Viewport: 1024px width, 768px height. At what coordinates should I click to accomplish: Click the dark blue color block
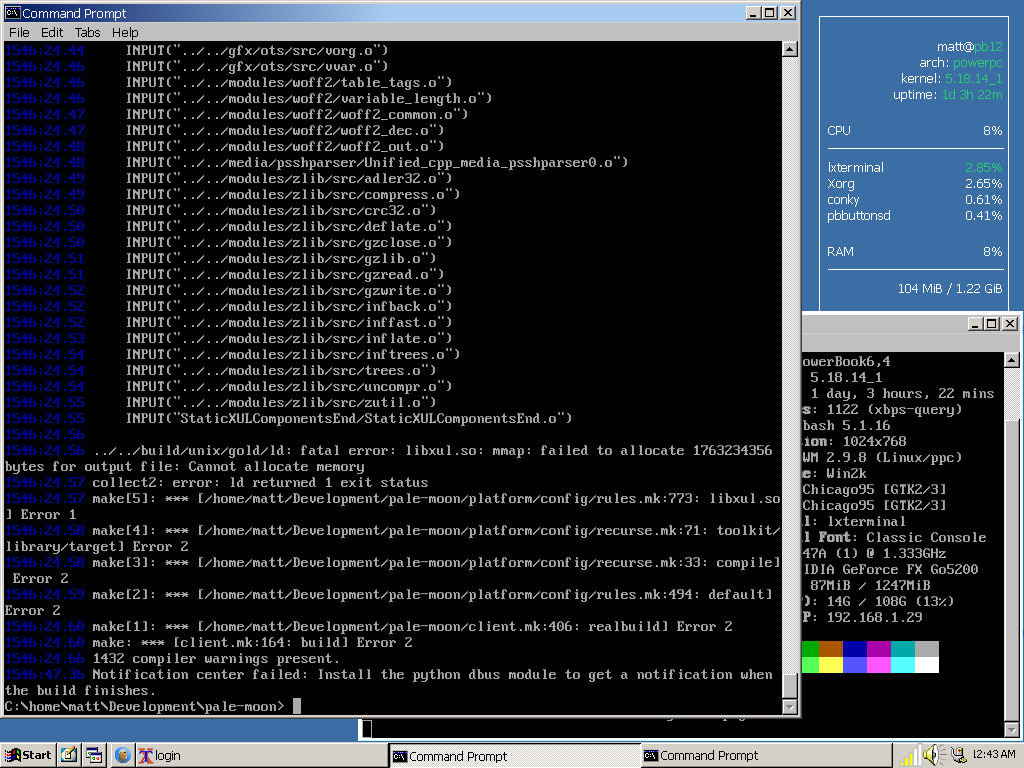click(x=855, y=648)
